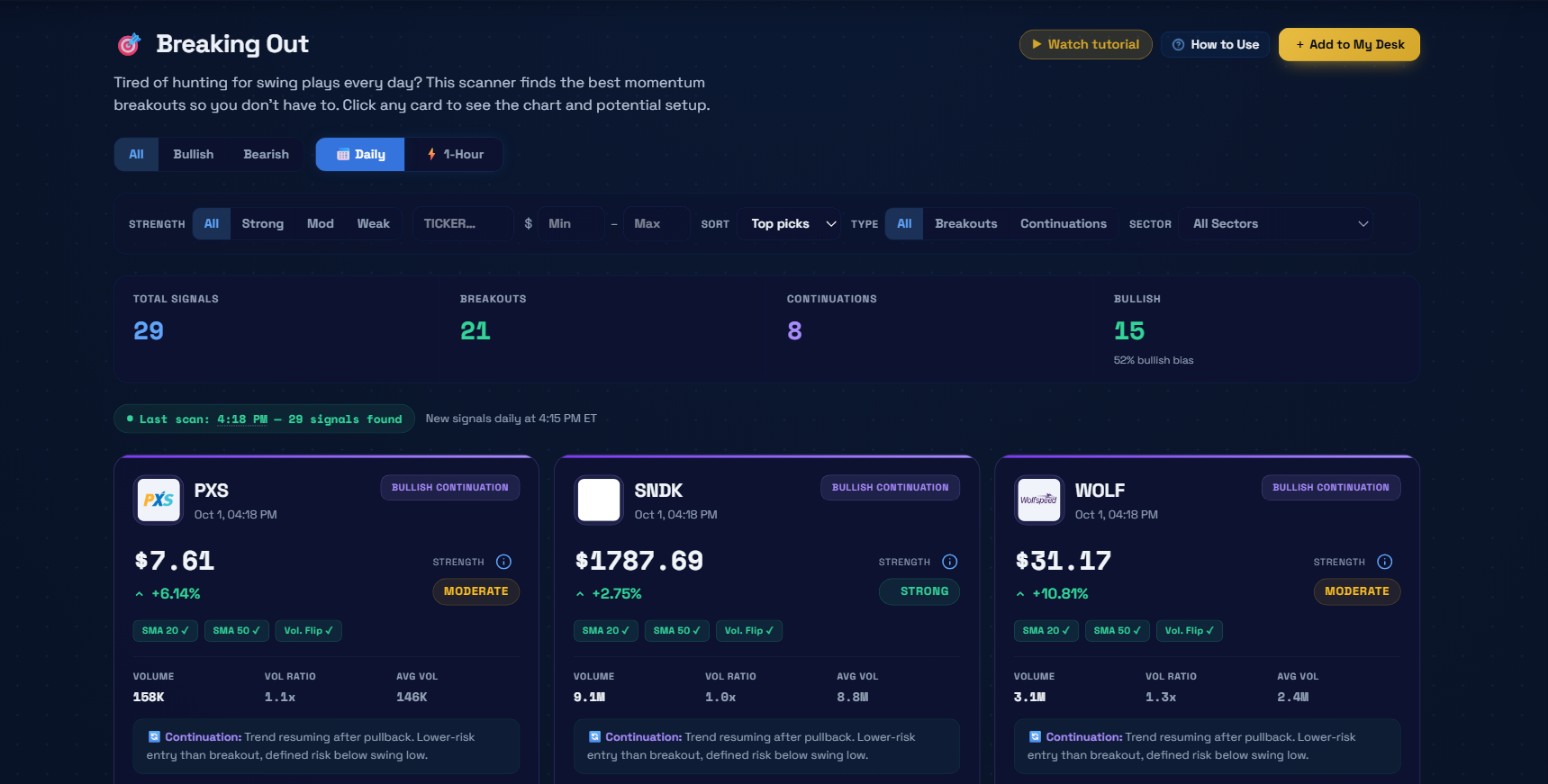The image size is (1548, 784).
Task: Select the Bearish direction filter
Action: (x=266, y=154)
